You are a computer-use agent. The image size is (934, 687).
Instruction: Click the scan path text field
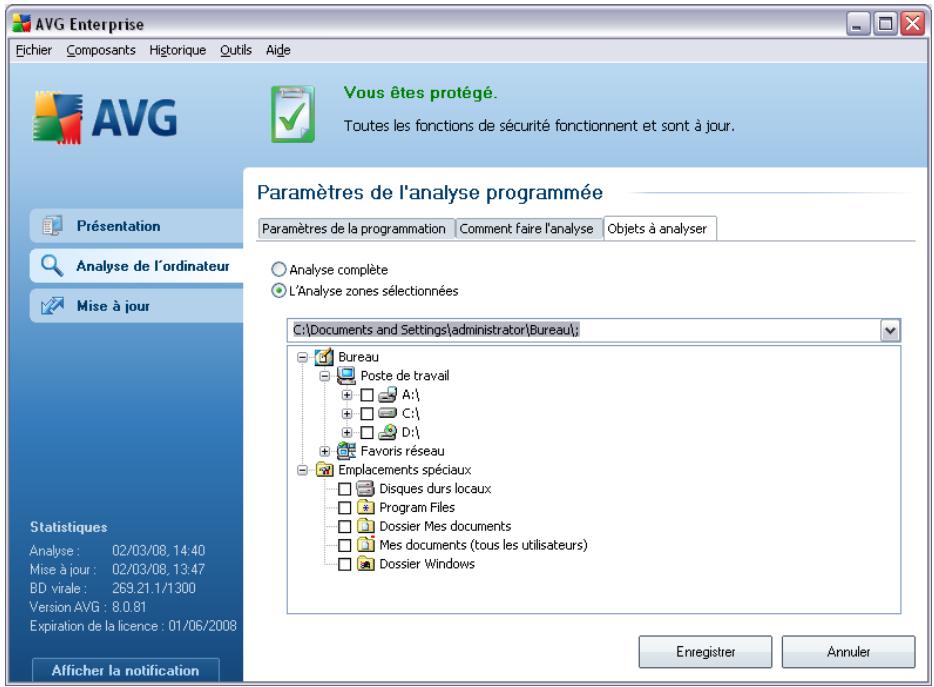pyautogui.click(x=585, y=330)
